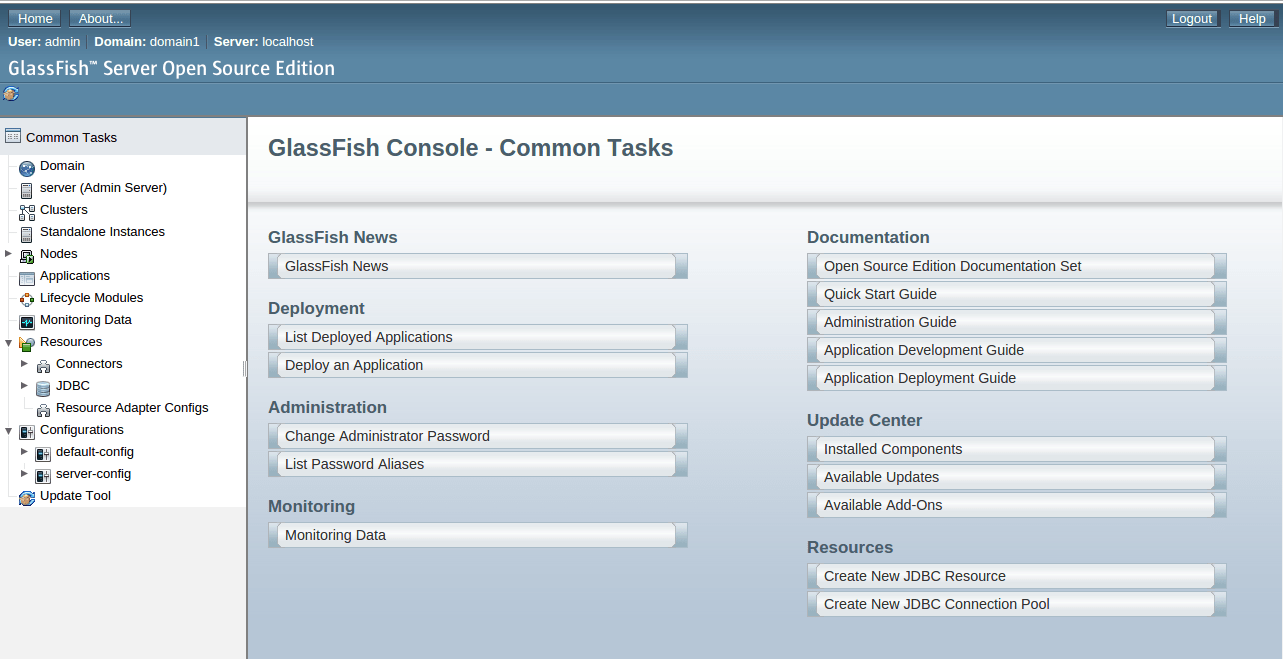Expand the Connectors tree node
Image resolution: width=1283 pixels, height=659 pixels.
click(24, 364)
